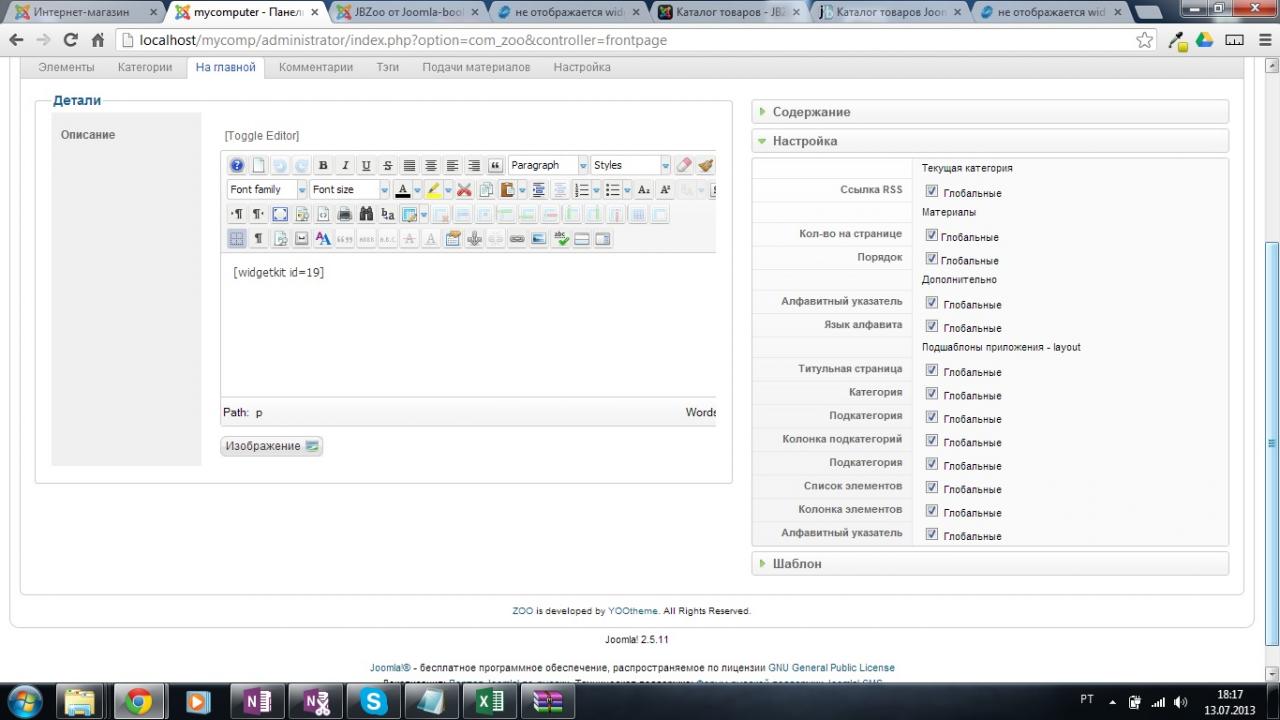Expand the Содержание panel
1280x720 pixels.
[990, 112]
